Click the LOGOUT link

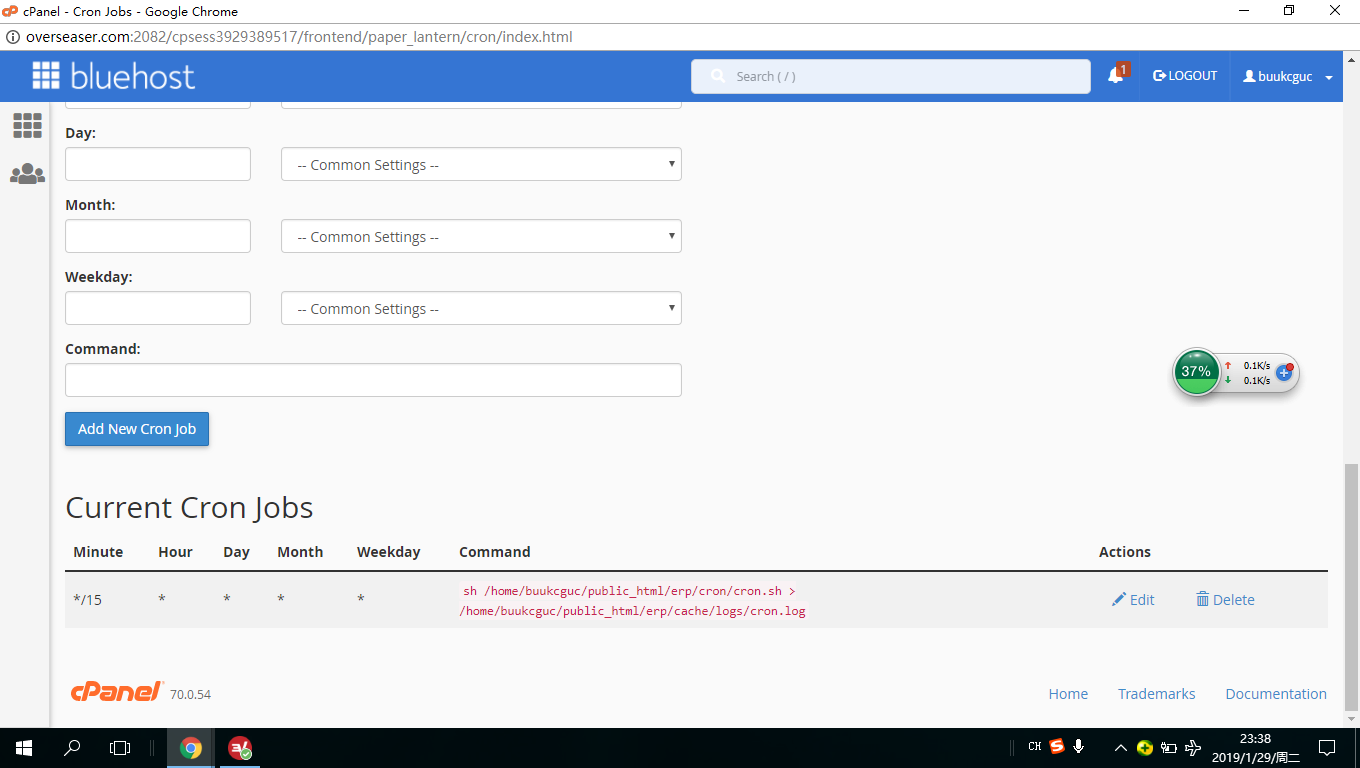[1185, 76]
